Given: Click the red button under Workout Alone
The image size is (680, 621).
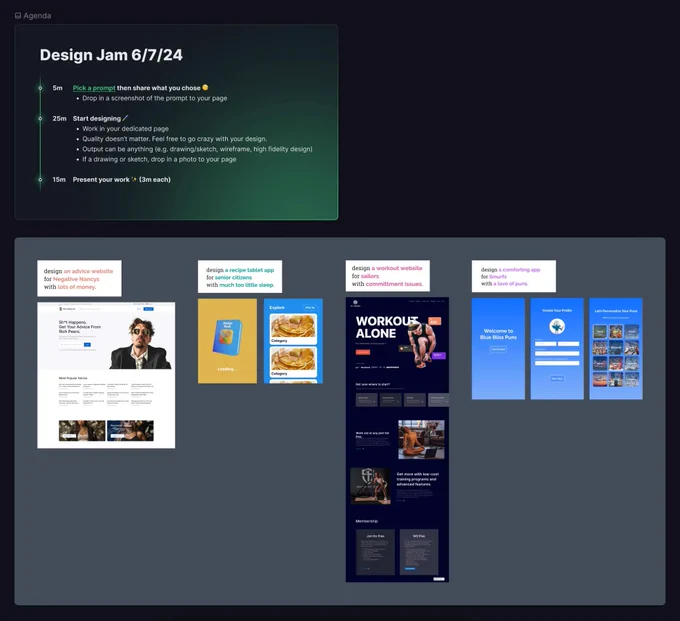Looking at the screenshot, I should 363,352.
